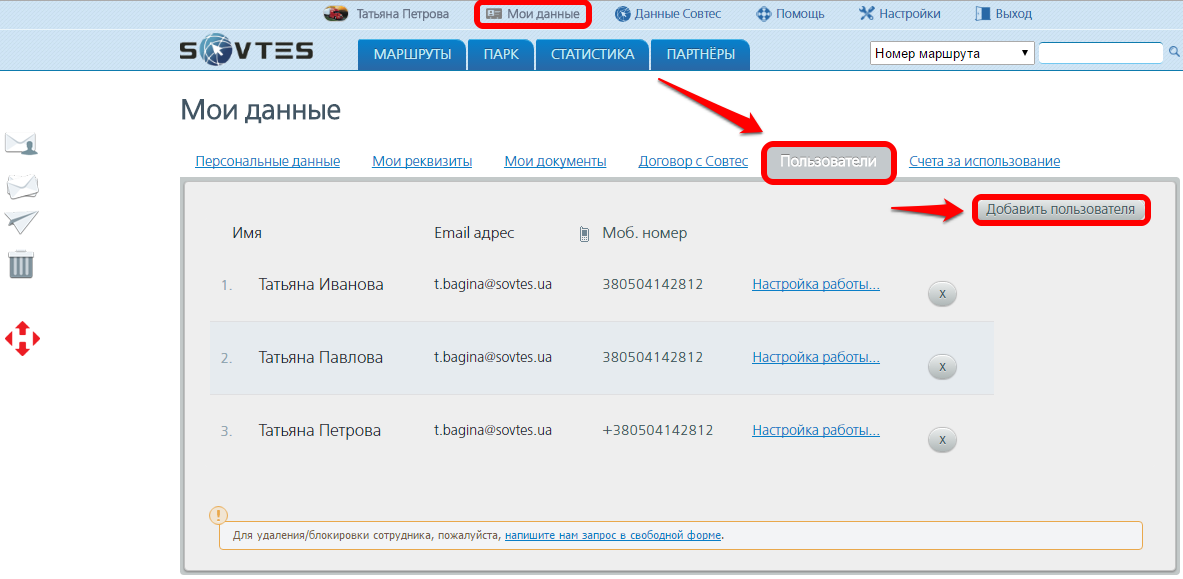
Task: Focus the route number search input field
Action: (1101, 53)
